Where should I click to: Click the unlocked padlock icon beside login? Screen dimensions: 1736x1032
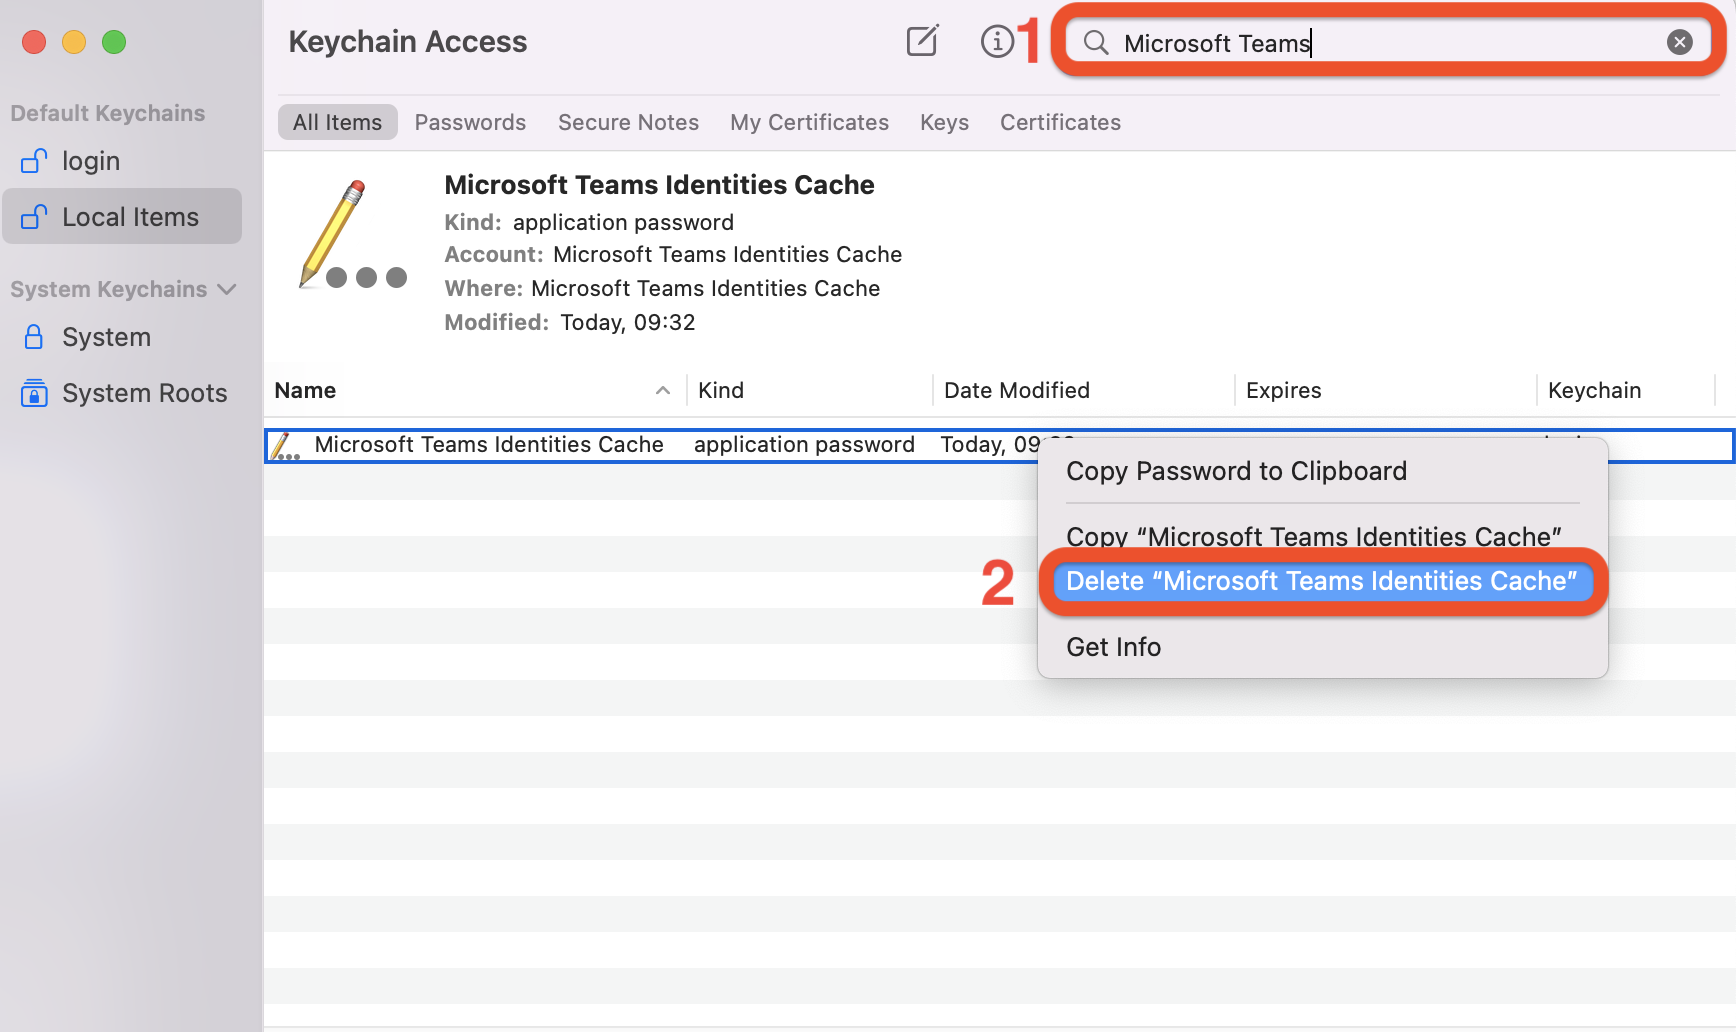34,161
